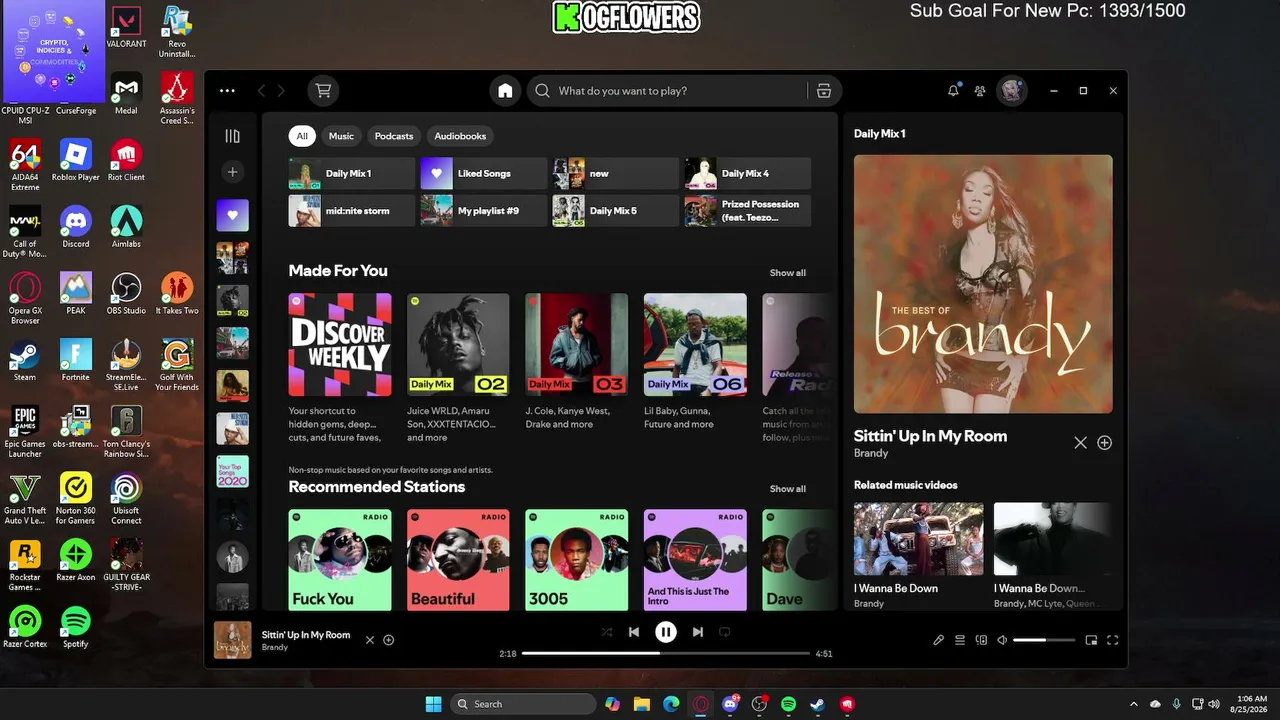This screenshot has width=1280, height=720.
Task: Open Liked Songs heart in sidebar
Action: point(233,215)
